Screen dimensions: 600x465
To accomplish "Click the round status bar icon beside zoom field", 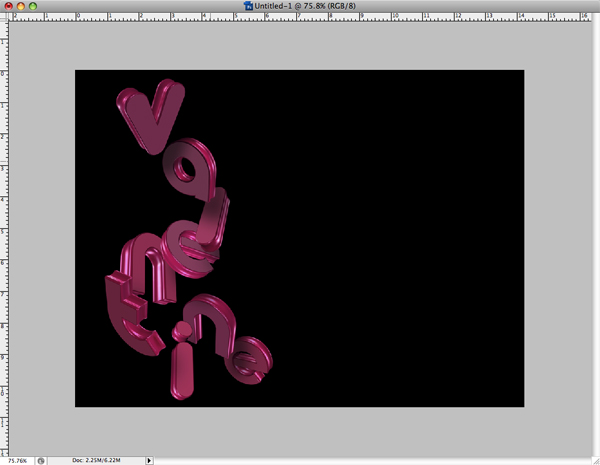I will 41,461.
